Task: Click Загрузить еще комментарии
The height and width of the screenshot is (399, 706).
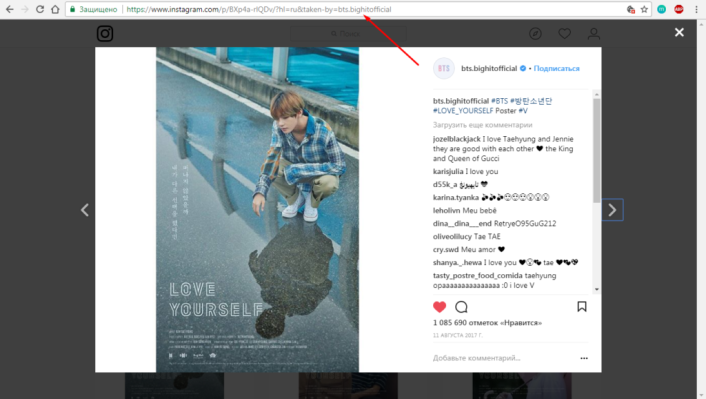Action: (482, 125)
